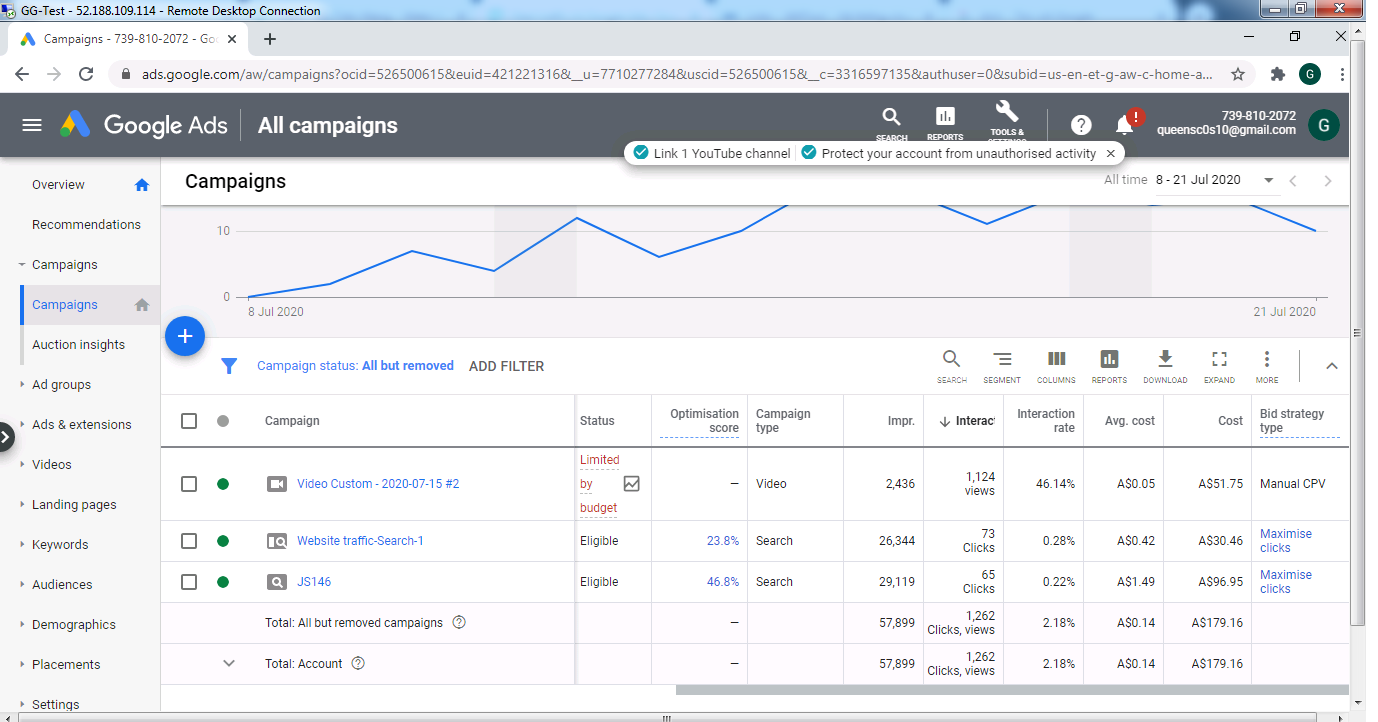
Task: Click the horizontal table scrollbar
Action: [1010, 690]
